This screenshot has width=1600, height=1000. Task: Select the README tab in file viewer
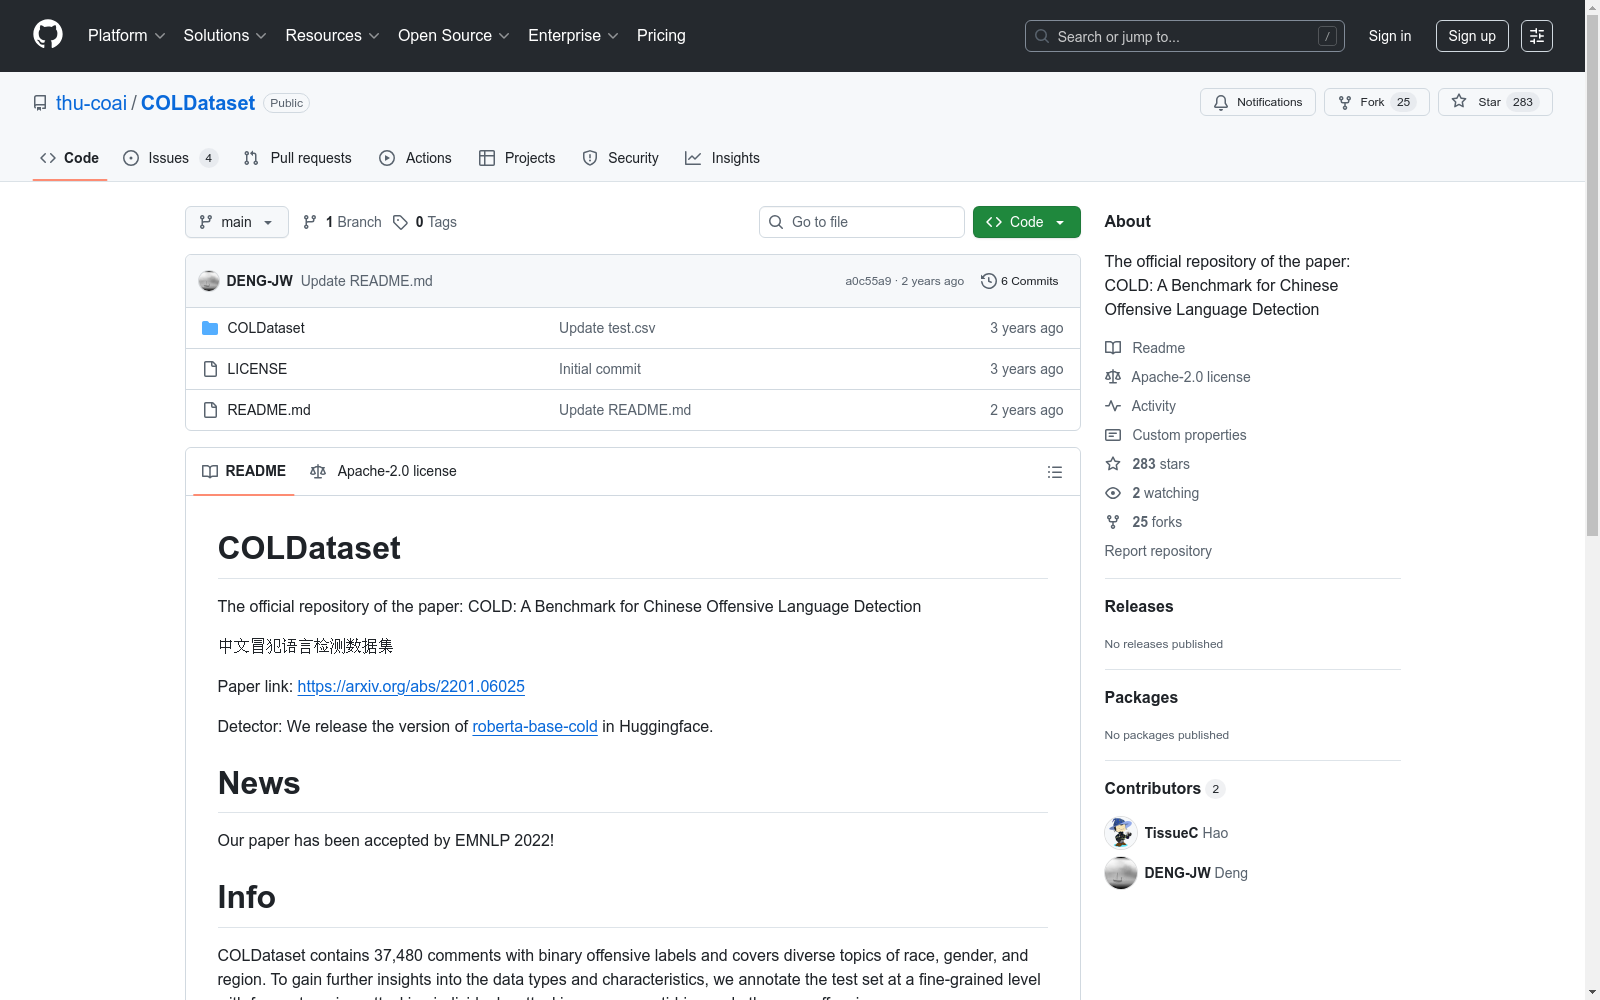(x=244, y=471)
